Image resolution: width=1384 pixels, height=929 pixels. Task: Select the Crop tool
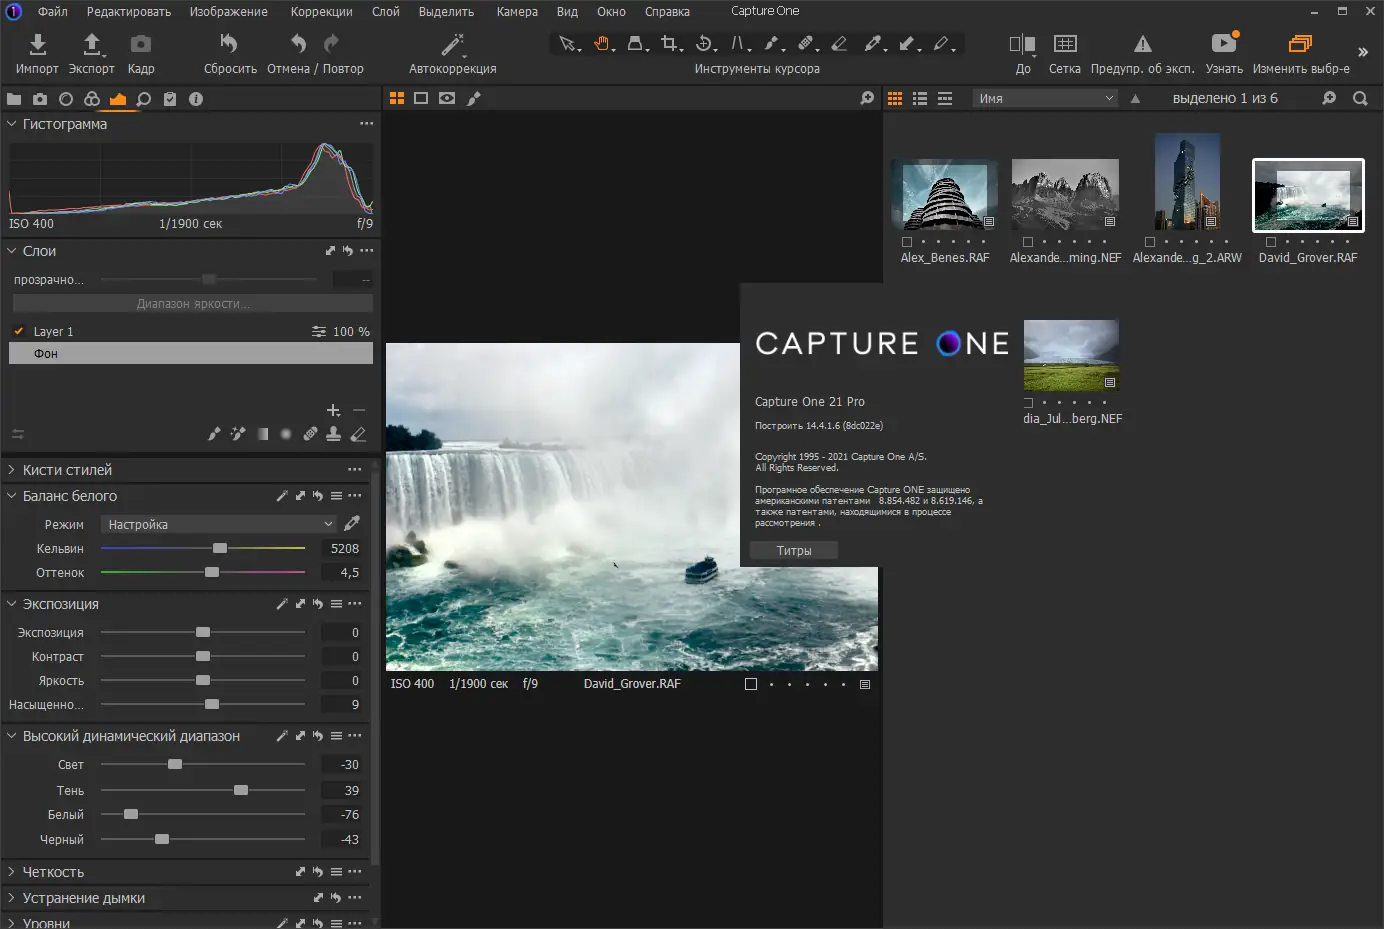click(x=670, y=44)
